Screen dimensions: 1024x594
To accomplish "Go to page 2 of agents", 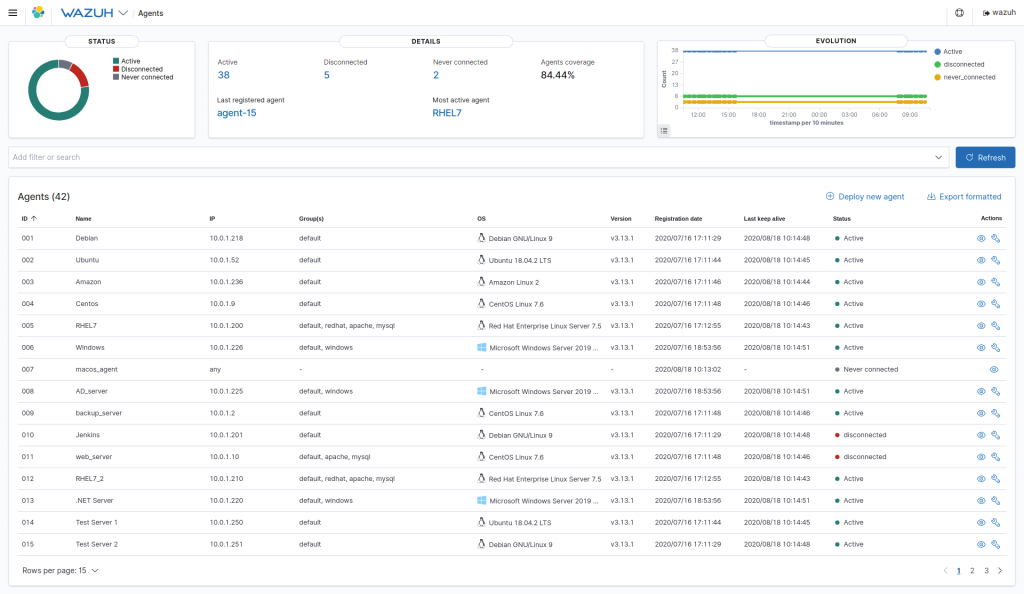I will [x=972, y=571].
